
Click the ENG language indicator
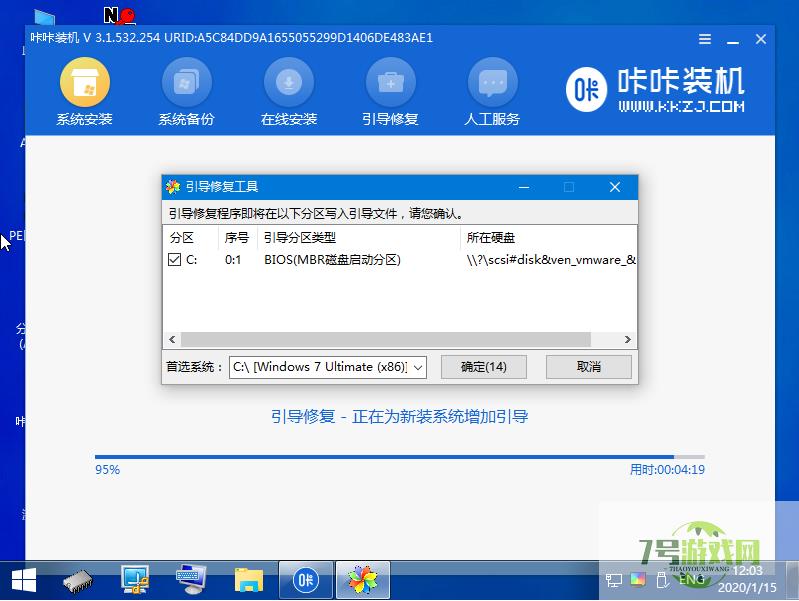pos(691,580)
